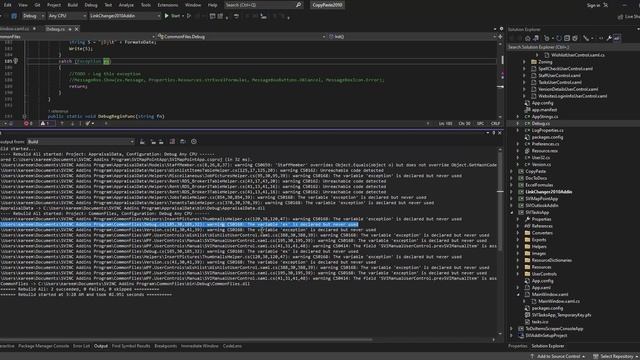Open the Window menu
The width and height of the screenshot is (640, 360).
coord(193,5)
